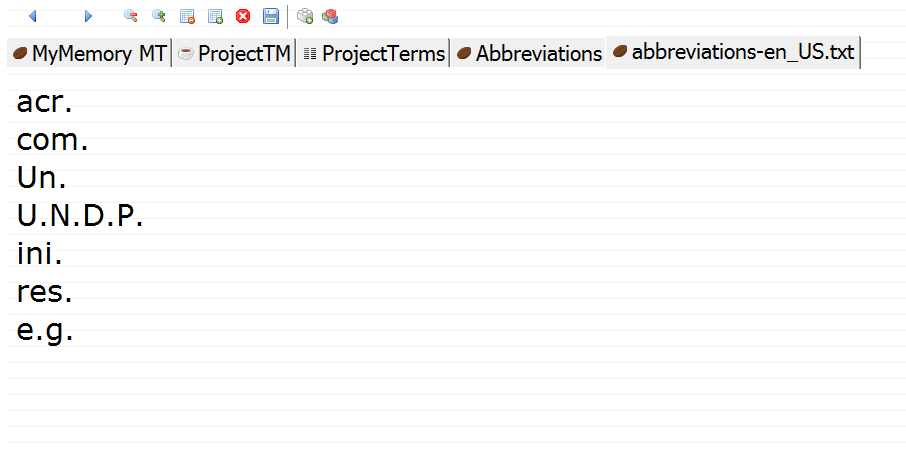Select the 'acr.' abbreviation entry
Image resolution: width=906 pixels, height=451 pixels.
(45, 102)
